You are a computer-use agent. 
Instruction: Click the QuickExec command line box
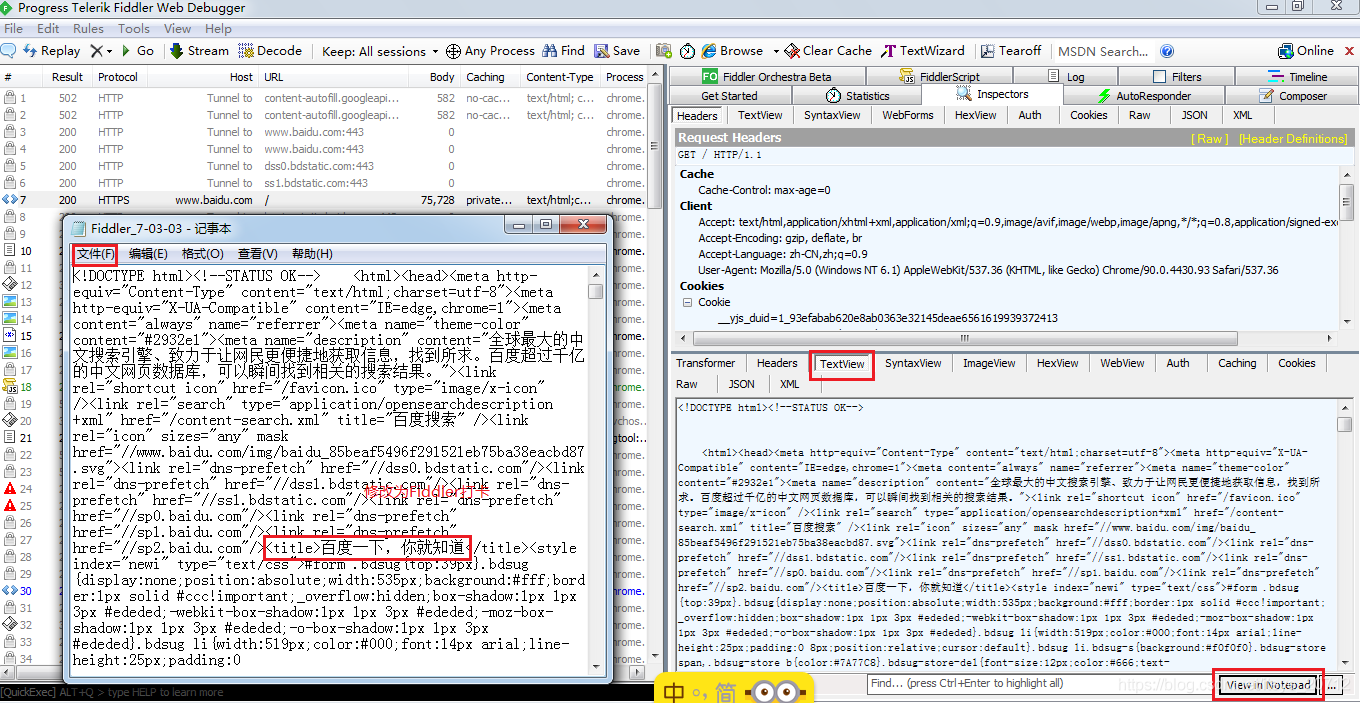point(325,692)
